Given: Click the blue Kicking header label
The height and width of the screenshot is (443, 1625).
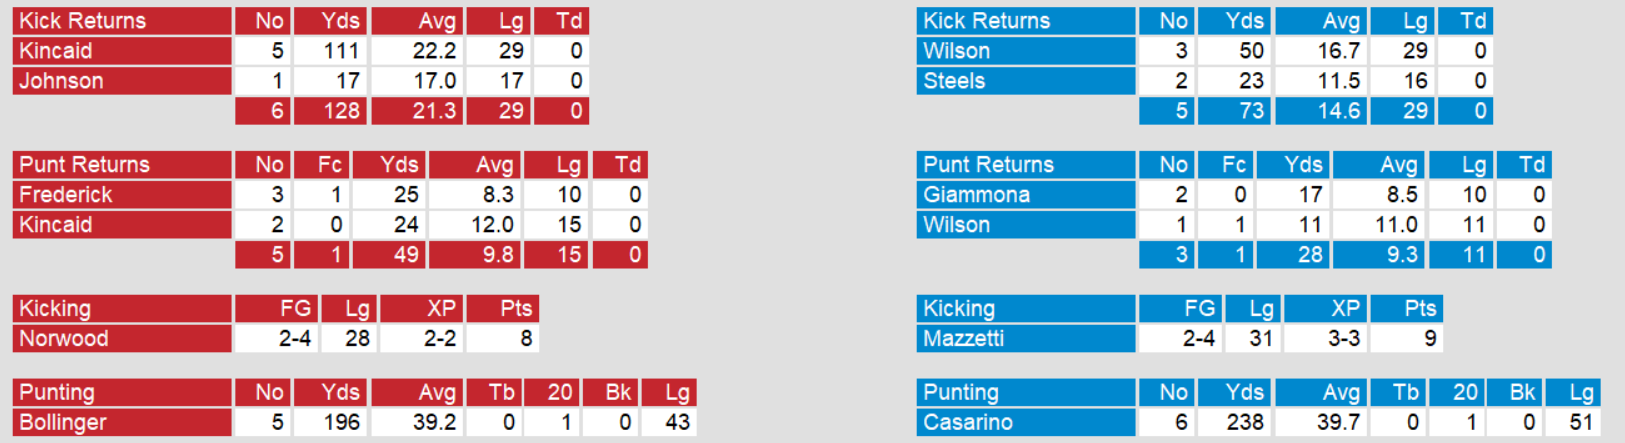Looking at the screenshot, I should coord(1026,309).
